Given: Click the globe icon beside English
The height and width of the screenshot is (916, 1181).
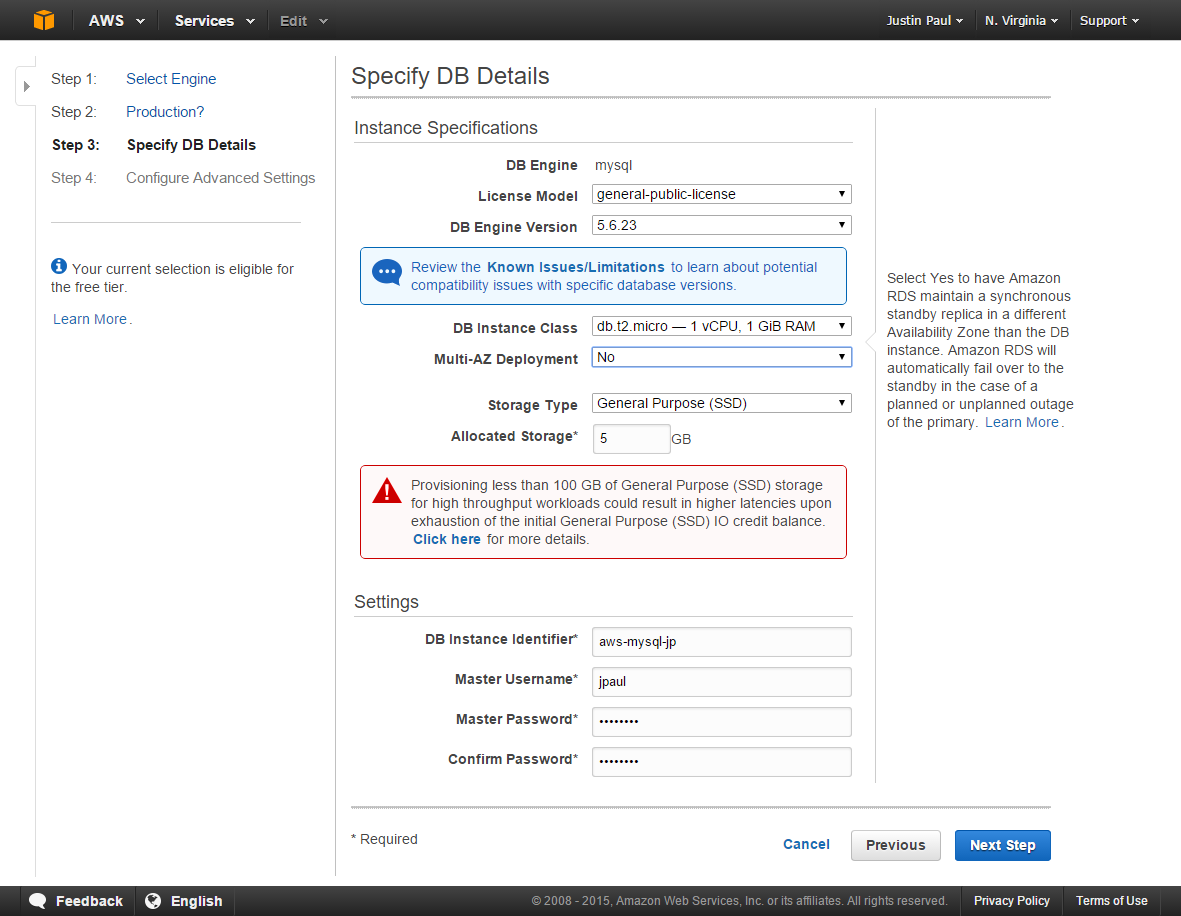Looking at the screenshot, I should click(x=153, y=901).
